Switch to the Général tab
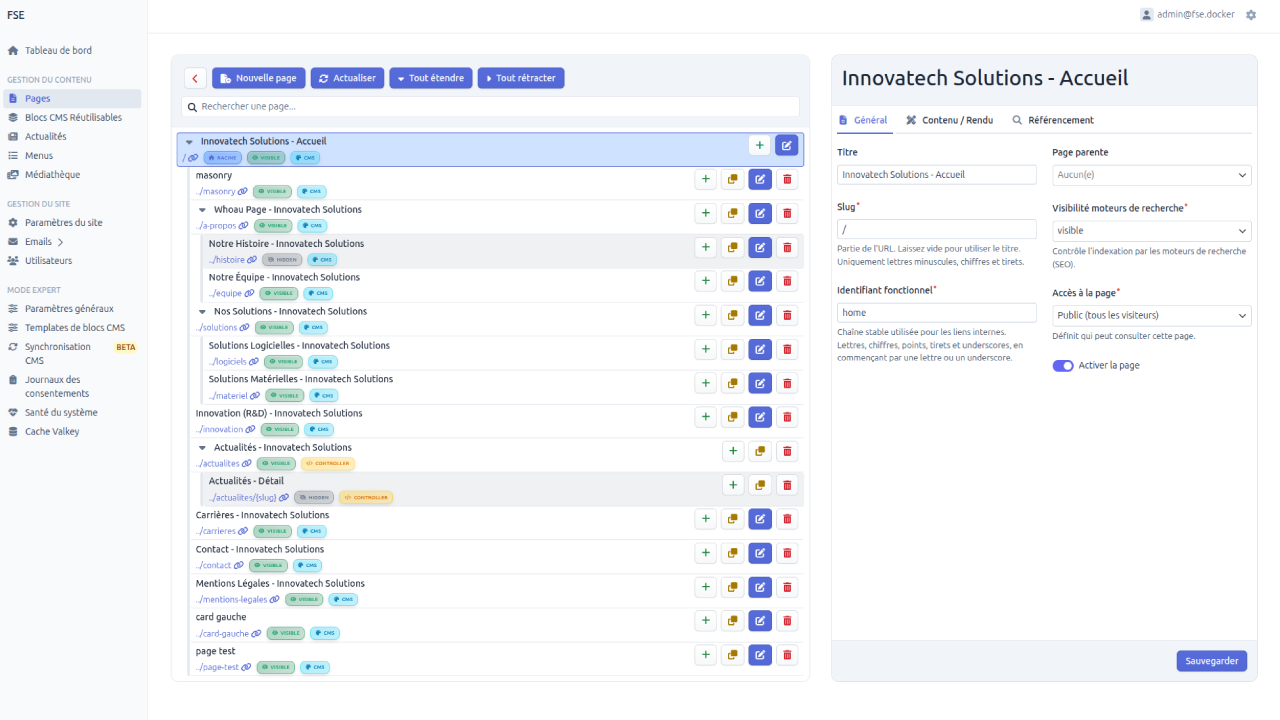Image resolution: width=1280 pixels, height=720 pixels. pyautogui.click(x=863, y=120)
